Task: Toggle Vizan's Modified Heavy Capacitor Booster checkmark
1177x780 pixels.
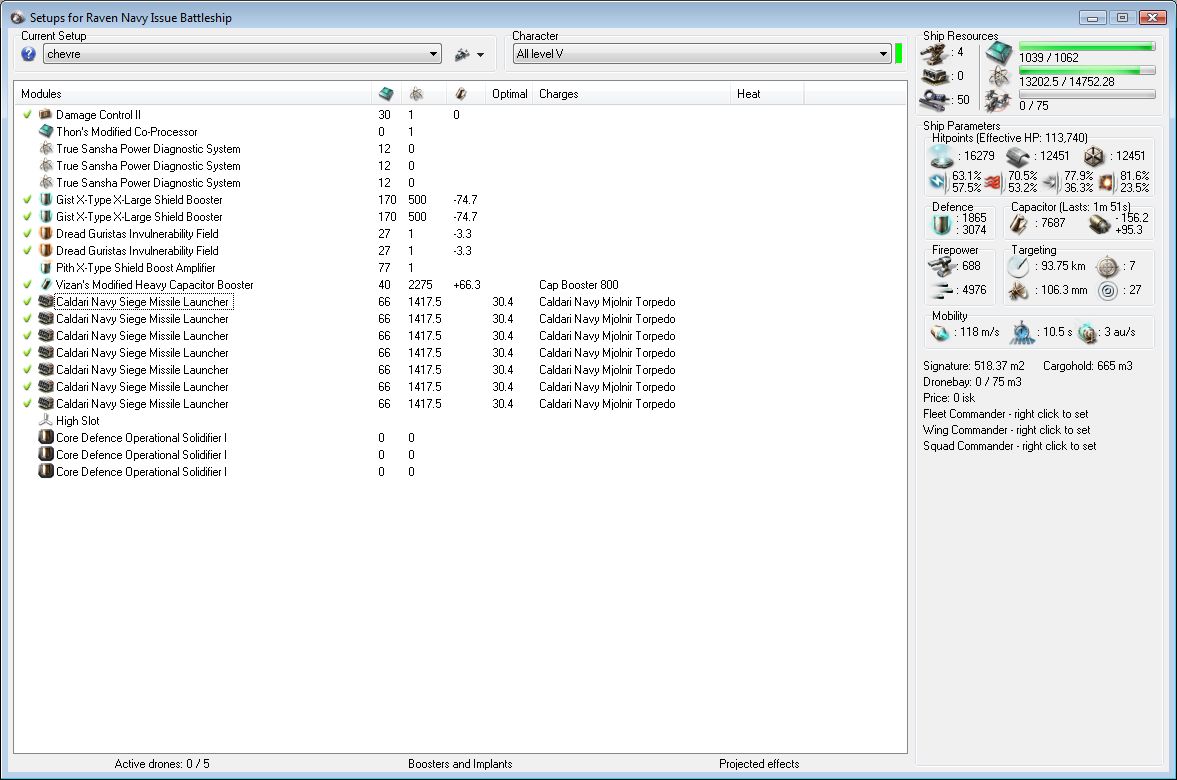Action: pyautogui.click(x=28, y=285)
